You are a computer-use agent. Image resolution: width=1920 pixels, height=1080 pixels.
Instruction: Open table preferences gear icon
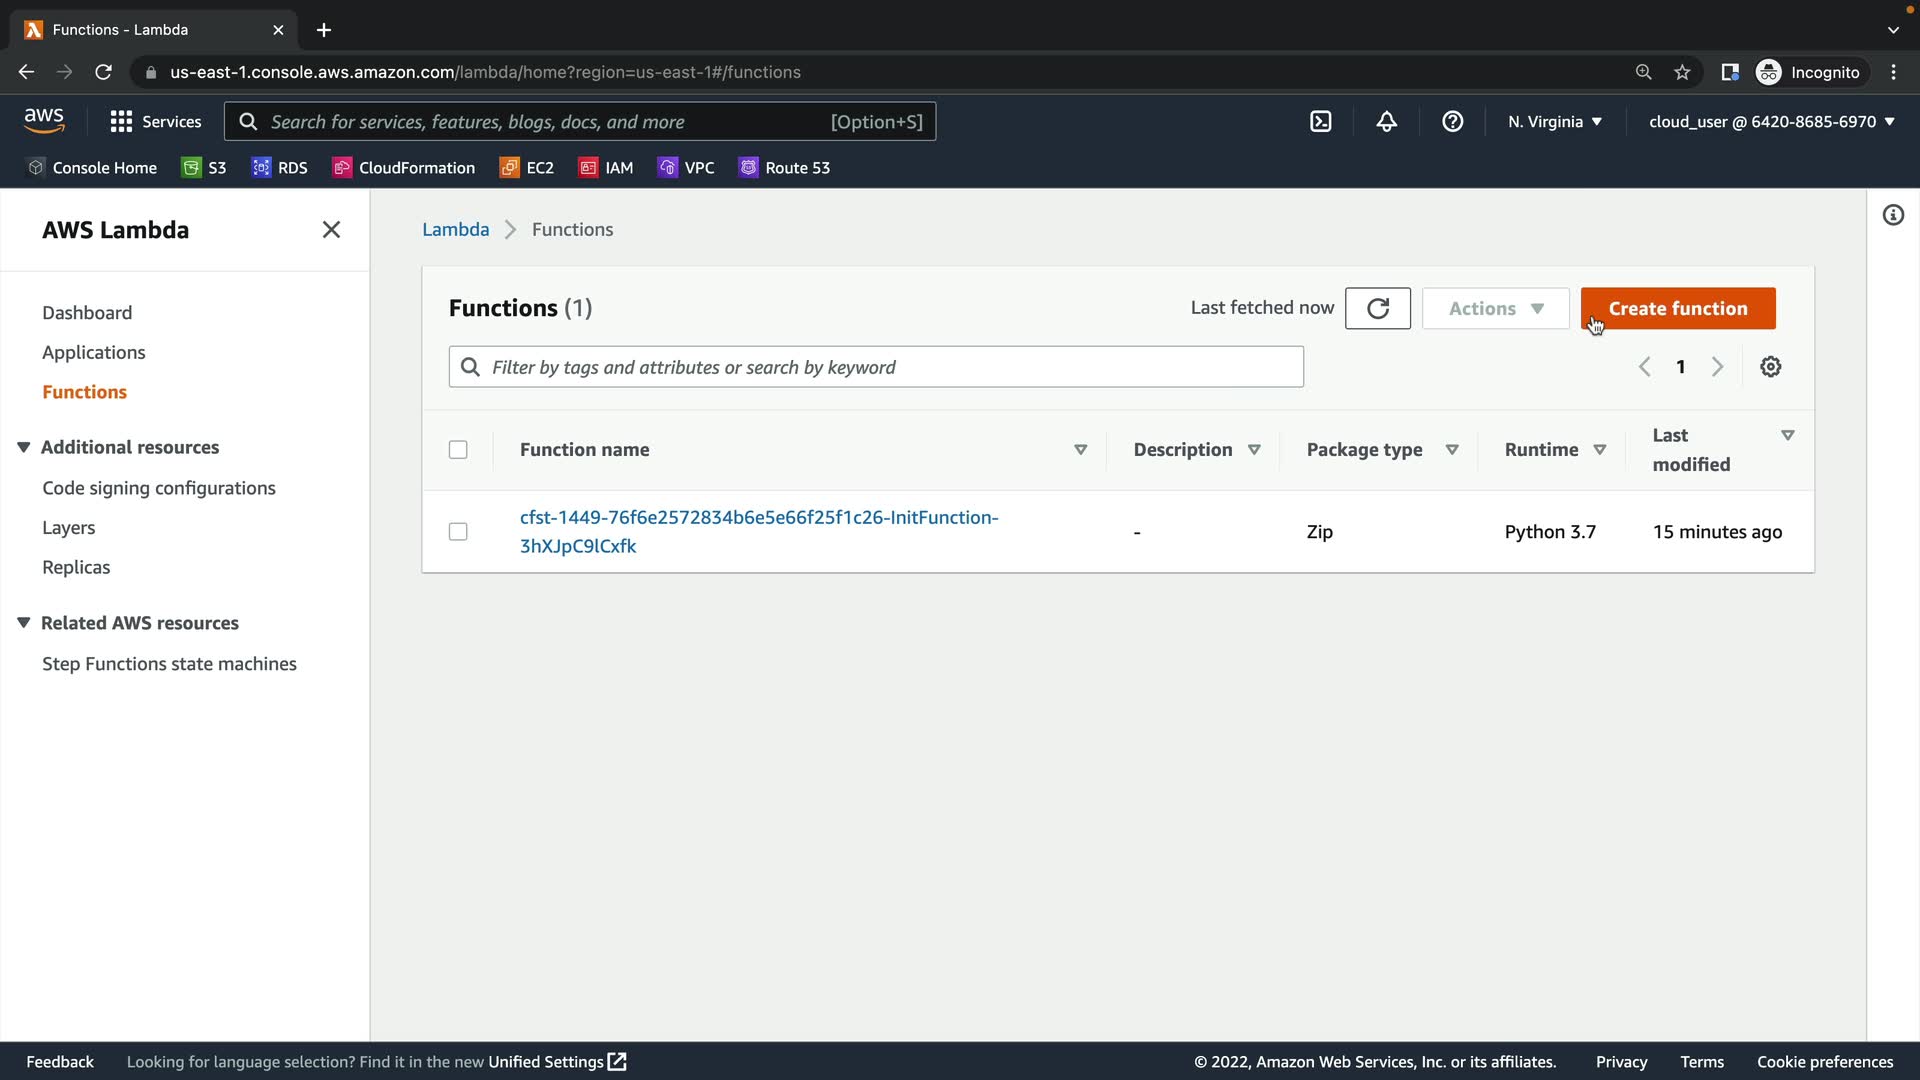1770,367
